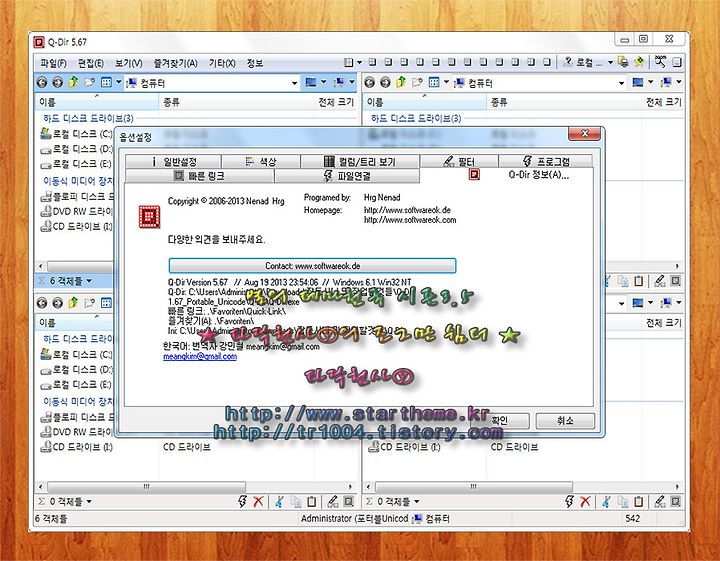720x561 pixels.
Task: Open the 정보 menu
Action: pos(255,63)
